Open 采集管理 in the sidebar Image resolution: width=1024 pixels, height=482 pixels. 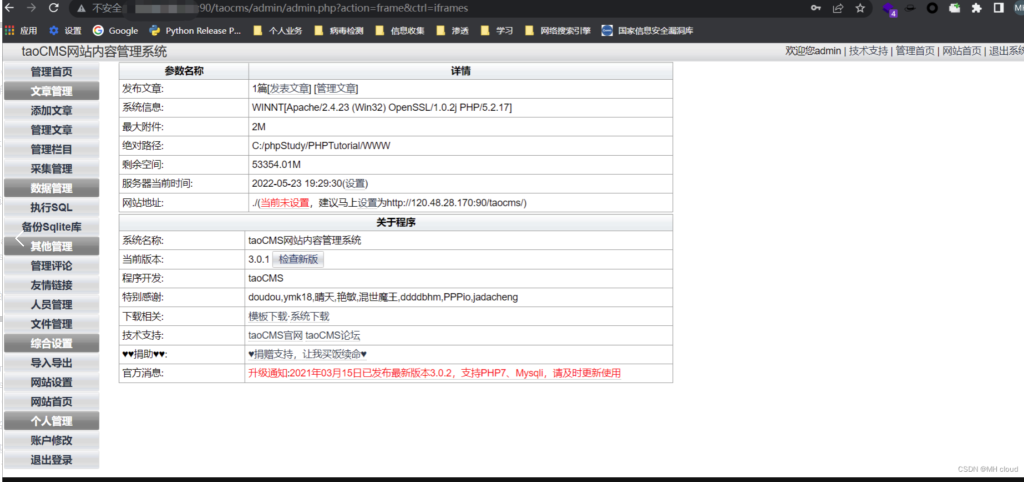52,169
